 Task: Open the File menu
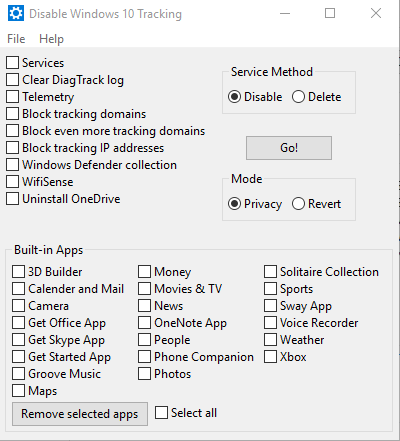(16, 39)
